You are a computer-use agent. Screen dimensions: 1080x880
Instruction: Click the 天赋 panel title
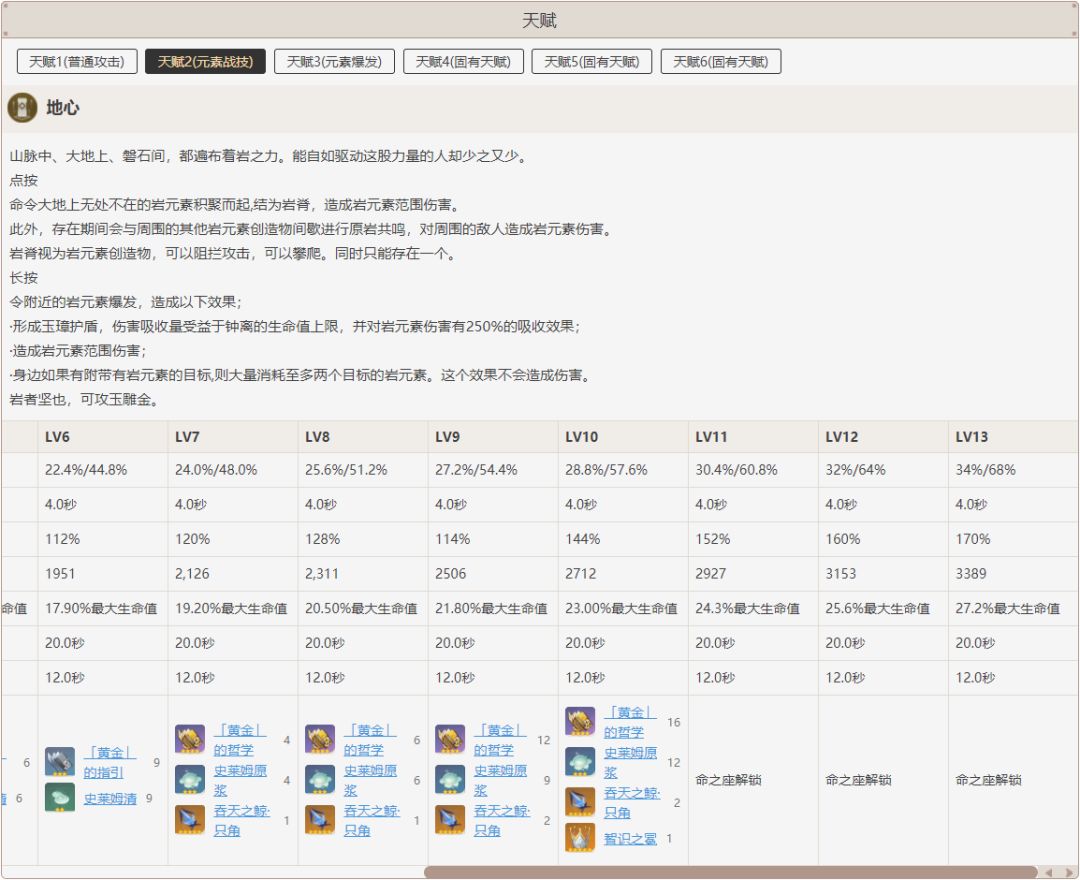[x=539, y=21]
